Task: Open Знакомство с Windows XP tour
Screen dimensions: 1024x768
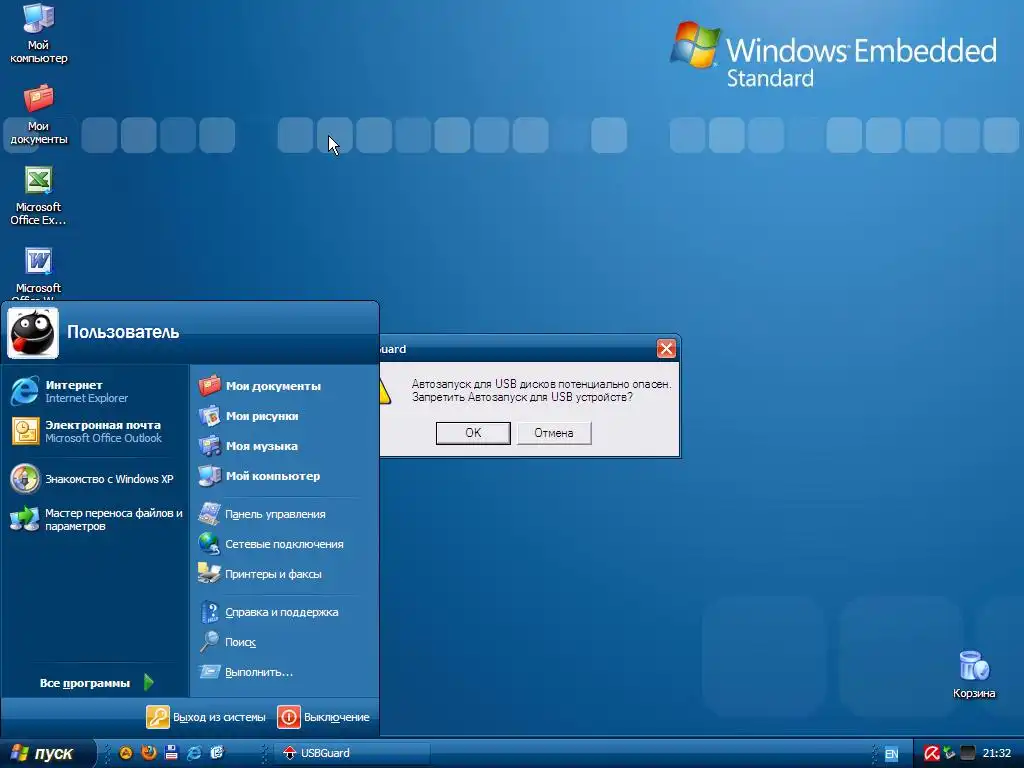Action: coord(95,479)
